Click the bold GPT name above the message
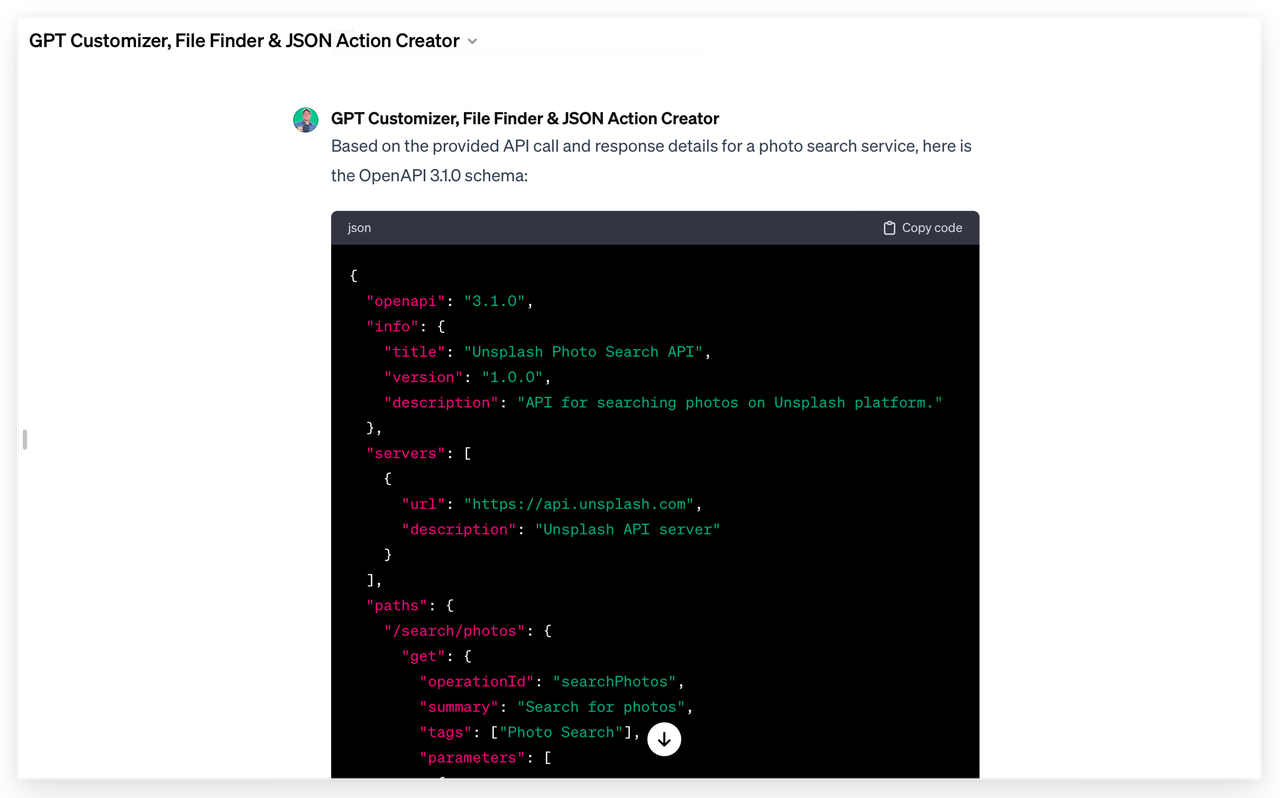 point(525,118)
